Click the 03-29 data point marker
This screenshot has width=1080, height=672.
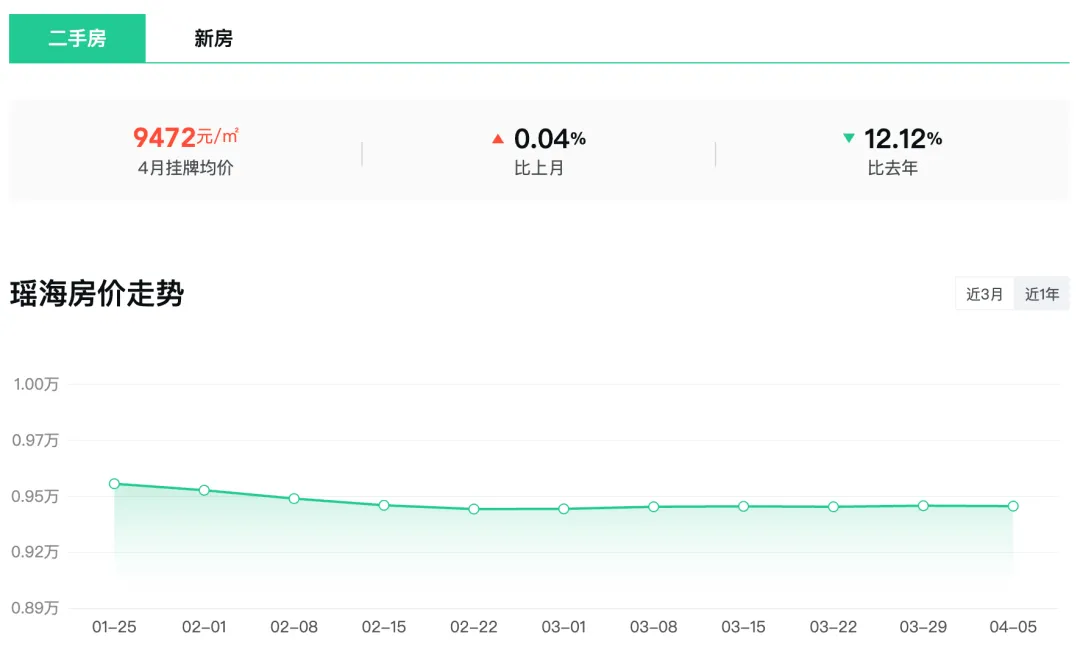coord(923,506)
